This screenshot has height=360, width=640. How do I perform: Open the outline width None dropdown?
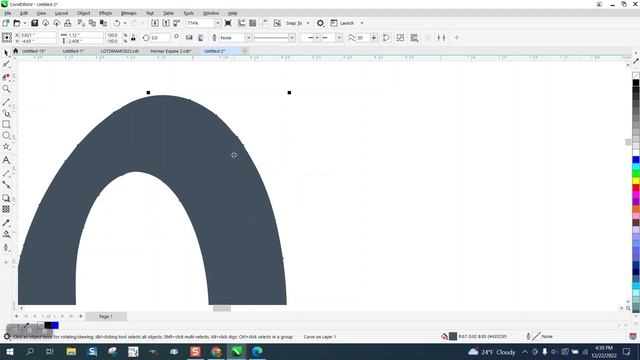click(x=248, y=38)
